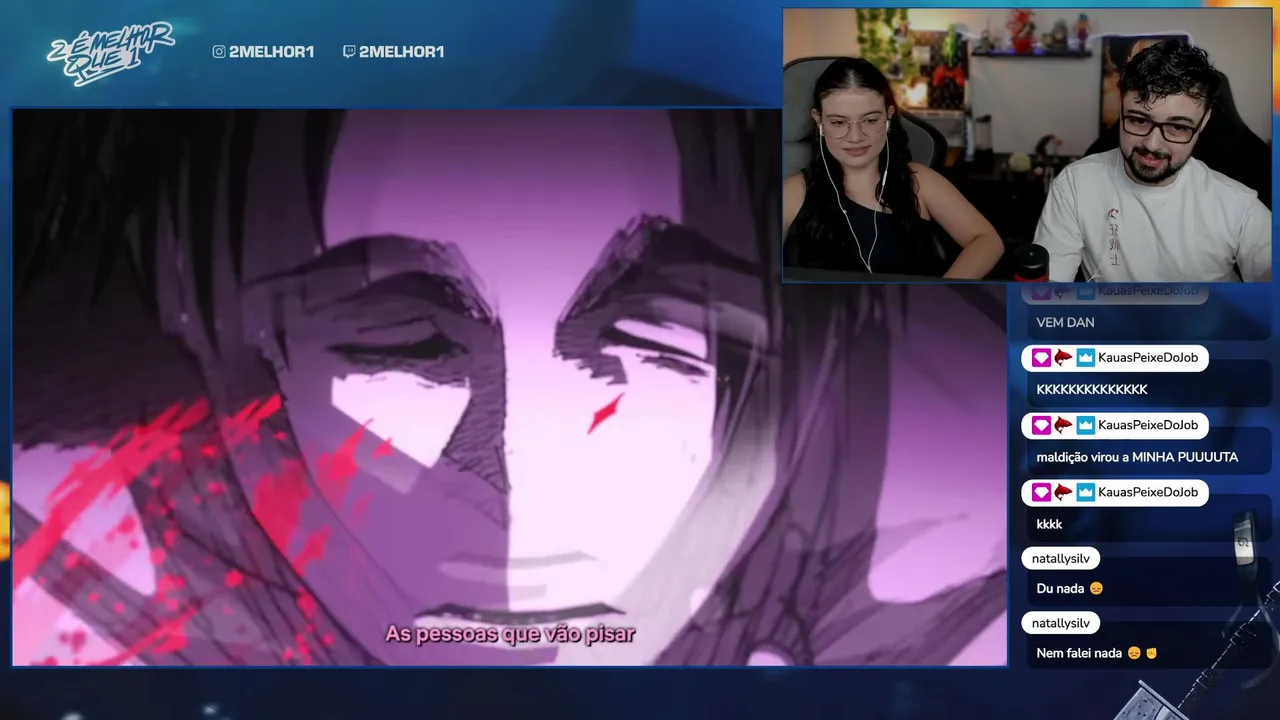Click the pink heart badge above 'maldição virou' message
Image resolution: width=1280 pixels, height=720 pixels.
click(x=1042, y=425)
